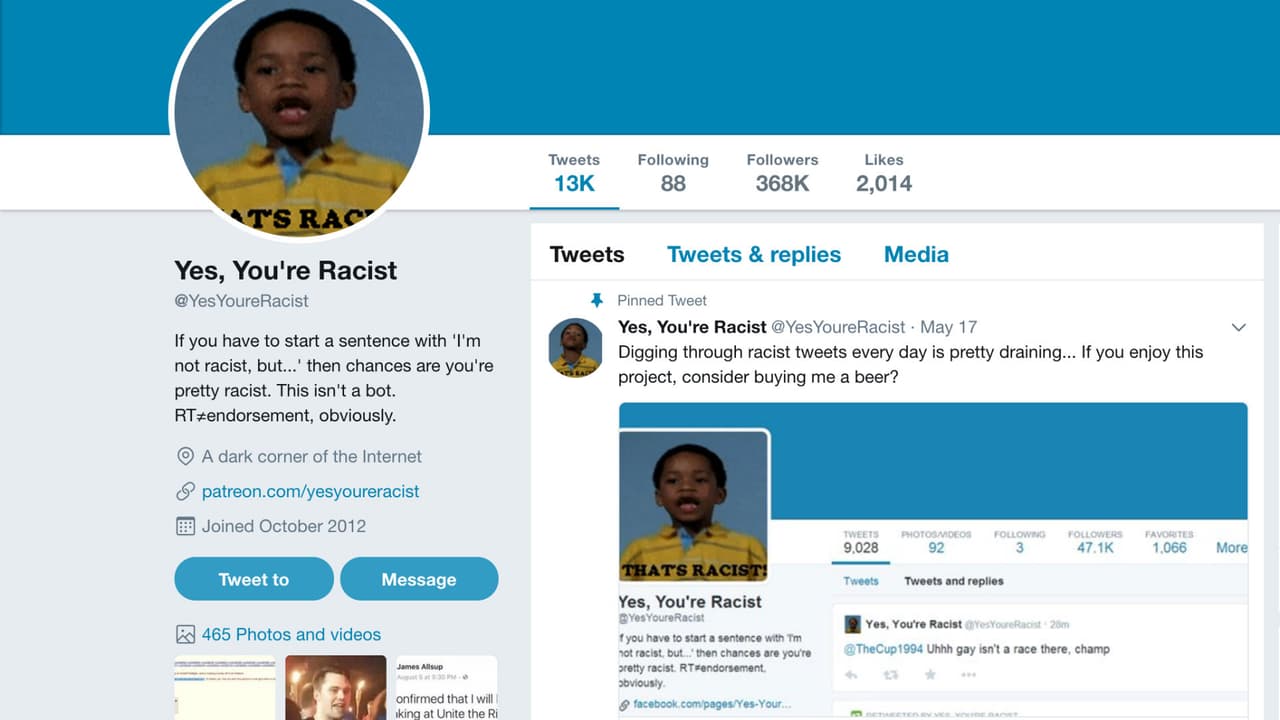Switch to the Tweets & replies tab
Screen dimensions: 1280x720
click(754, 254)
